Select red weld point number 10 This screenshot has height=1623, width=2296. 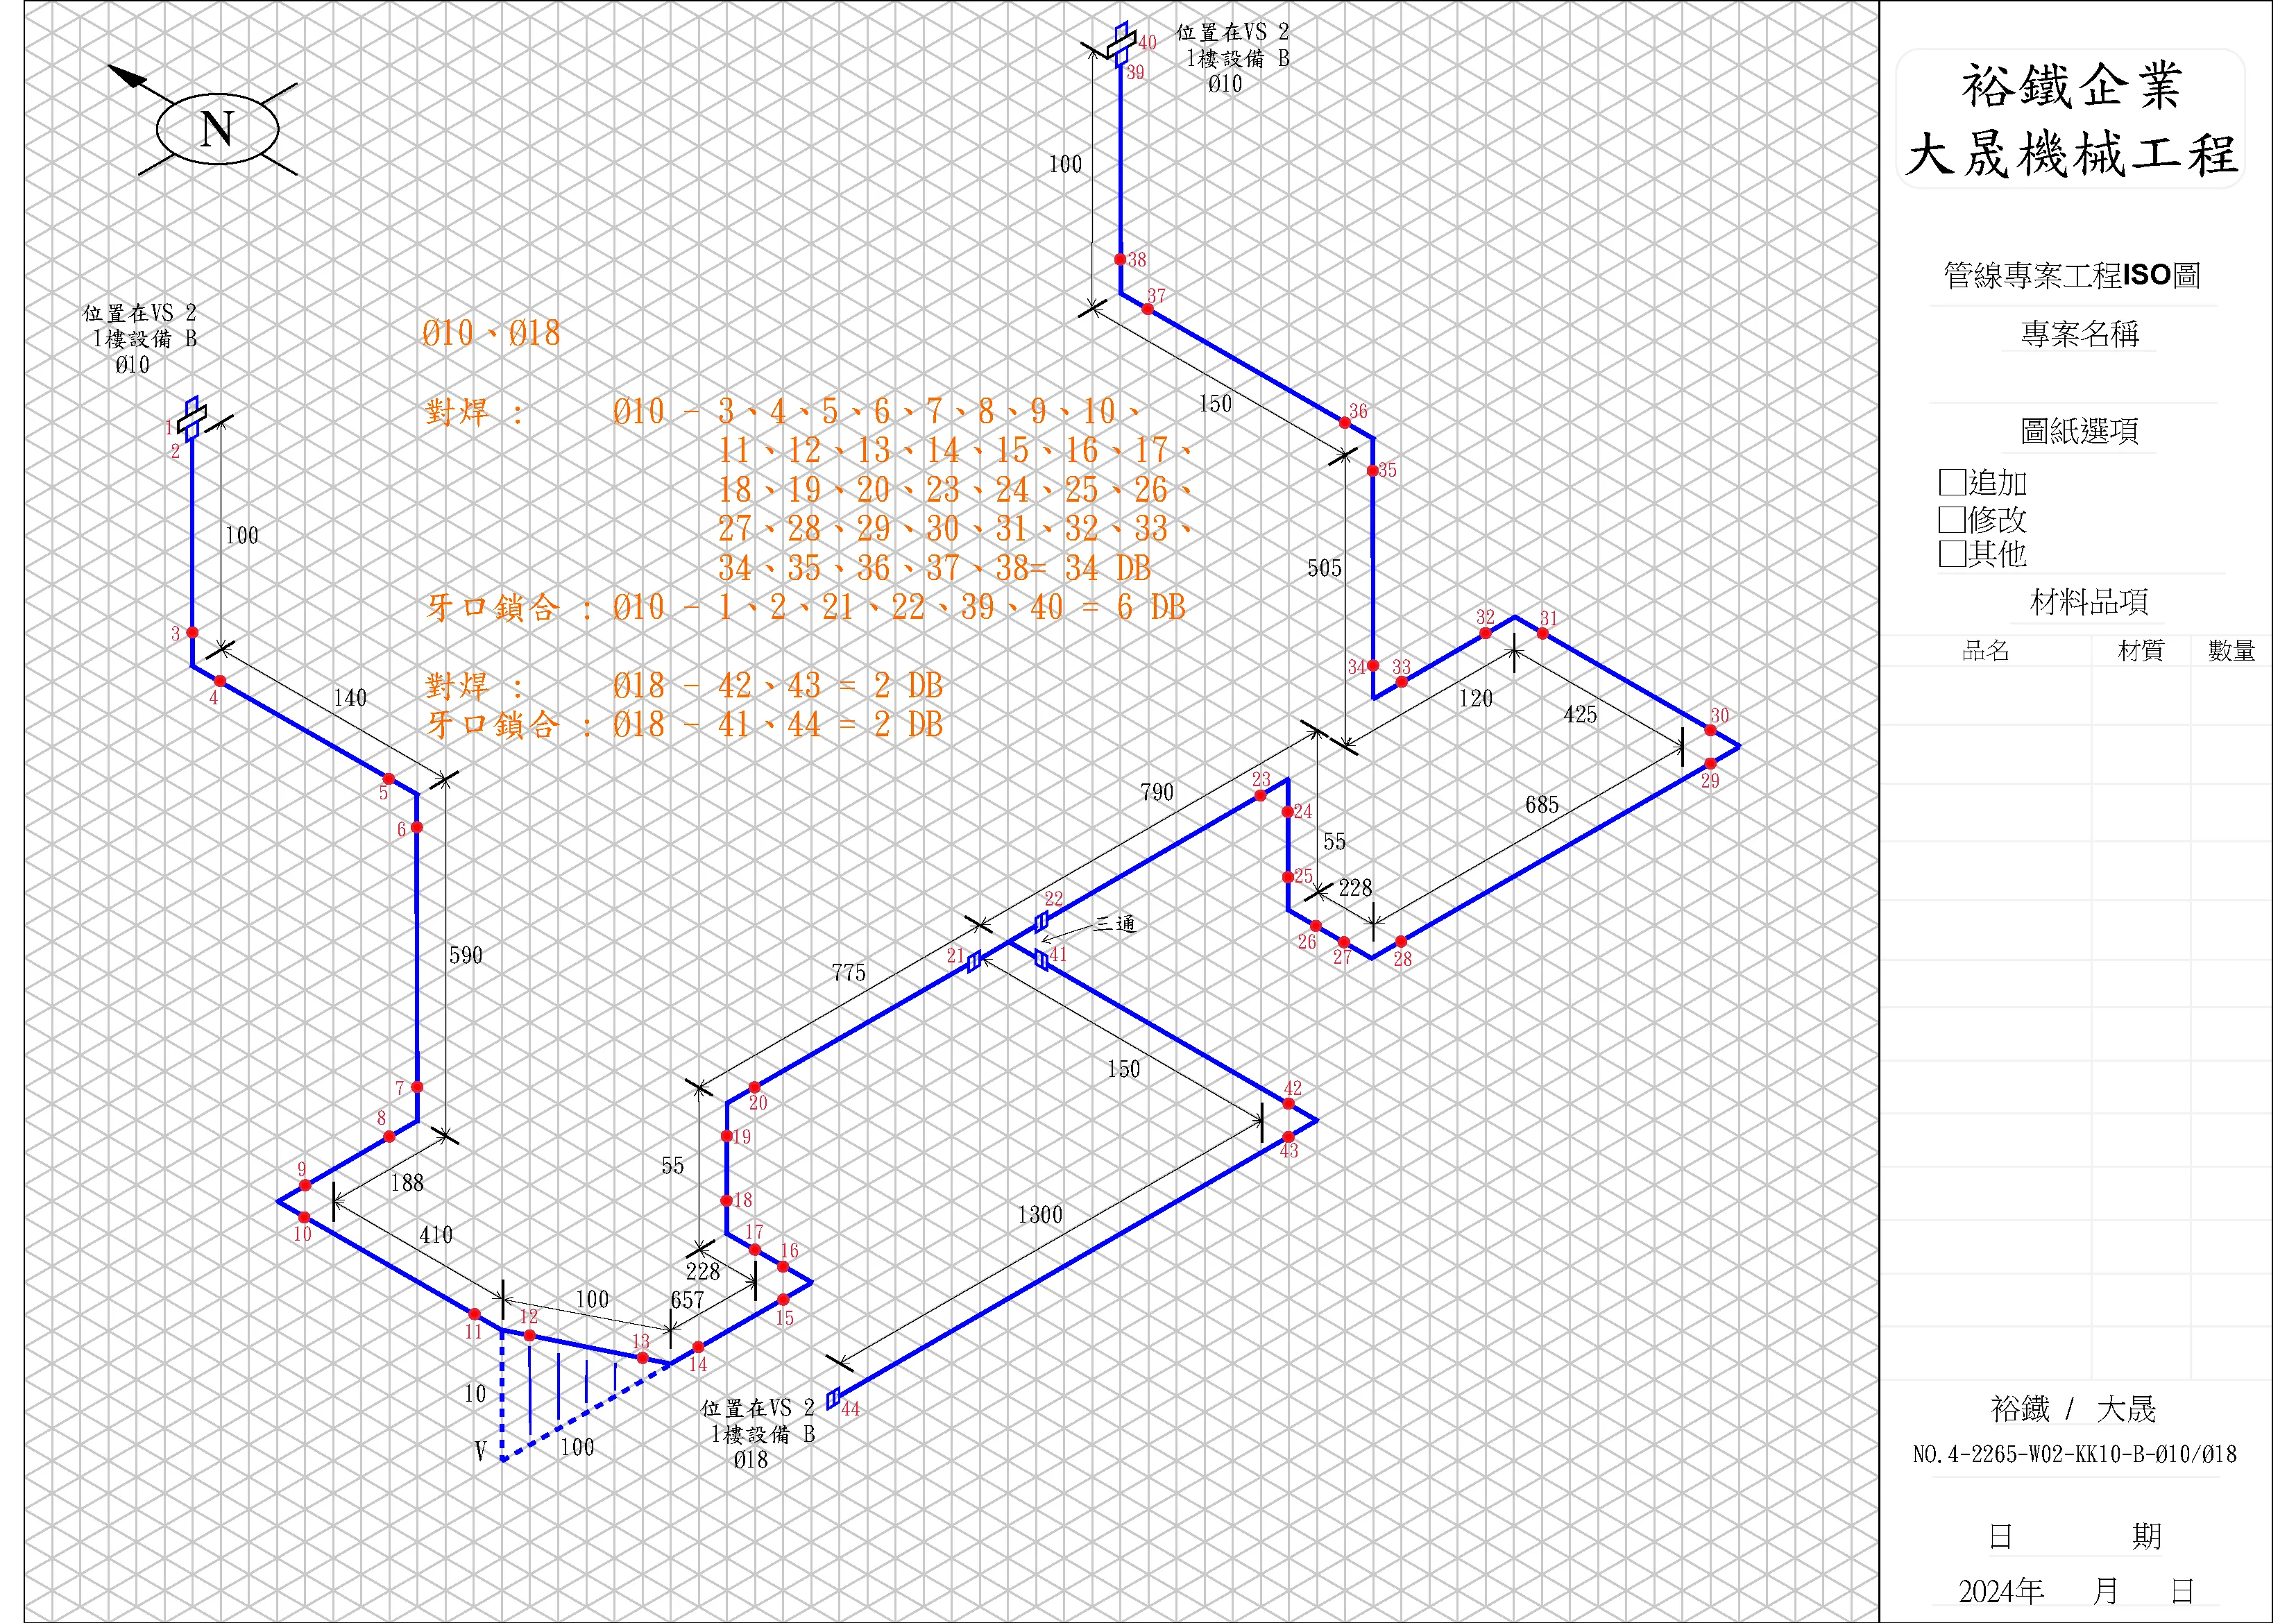pyautogui.click(x=304, y=1217)
